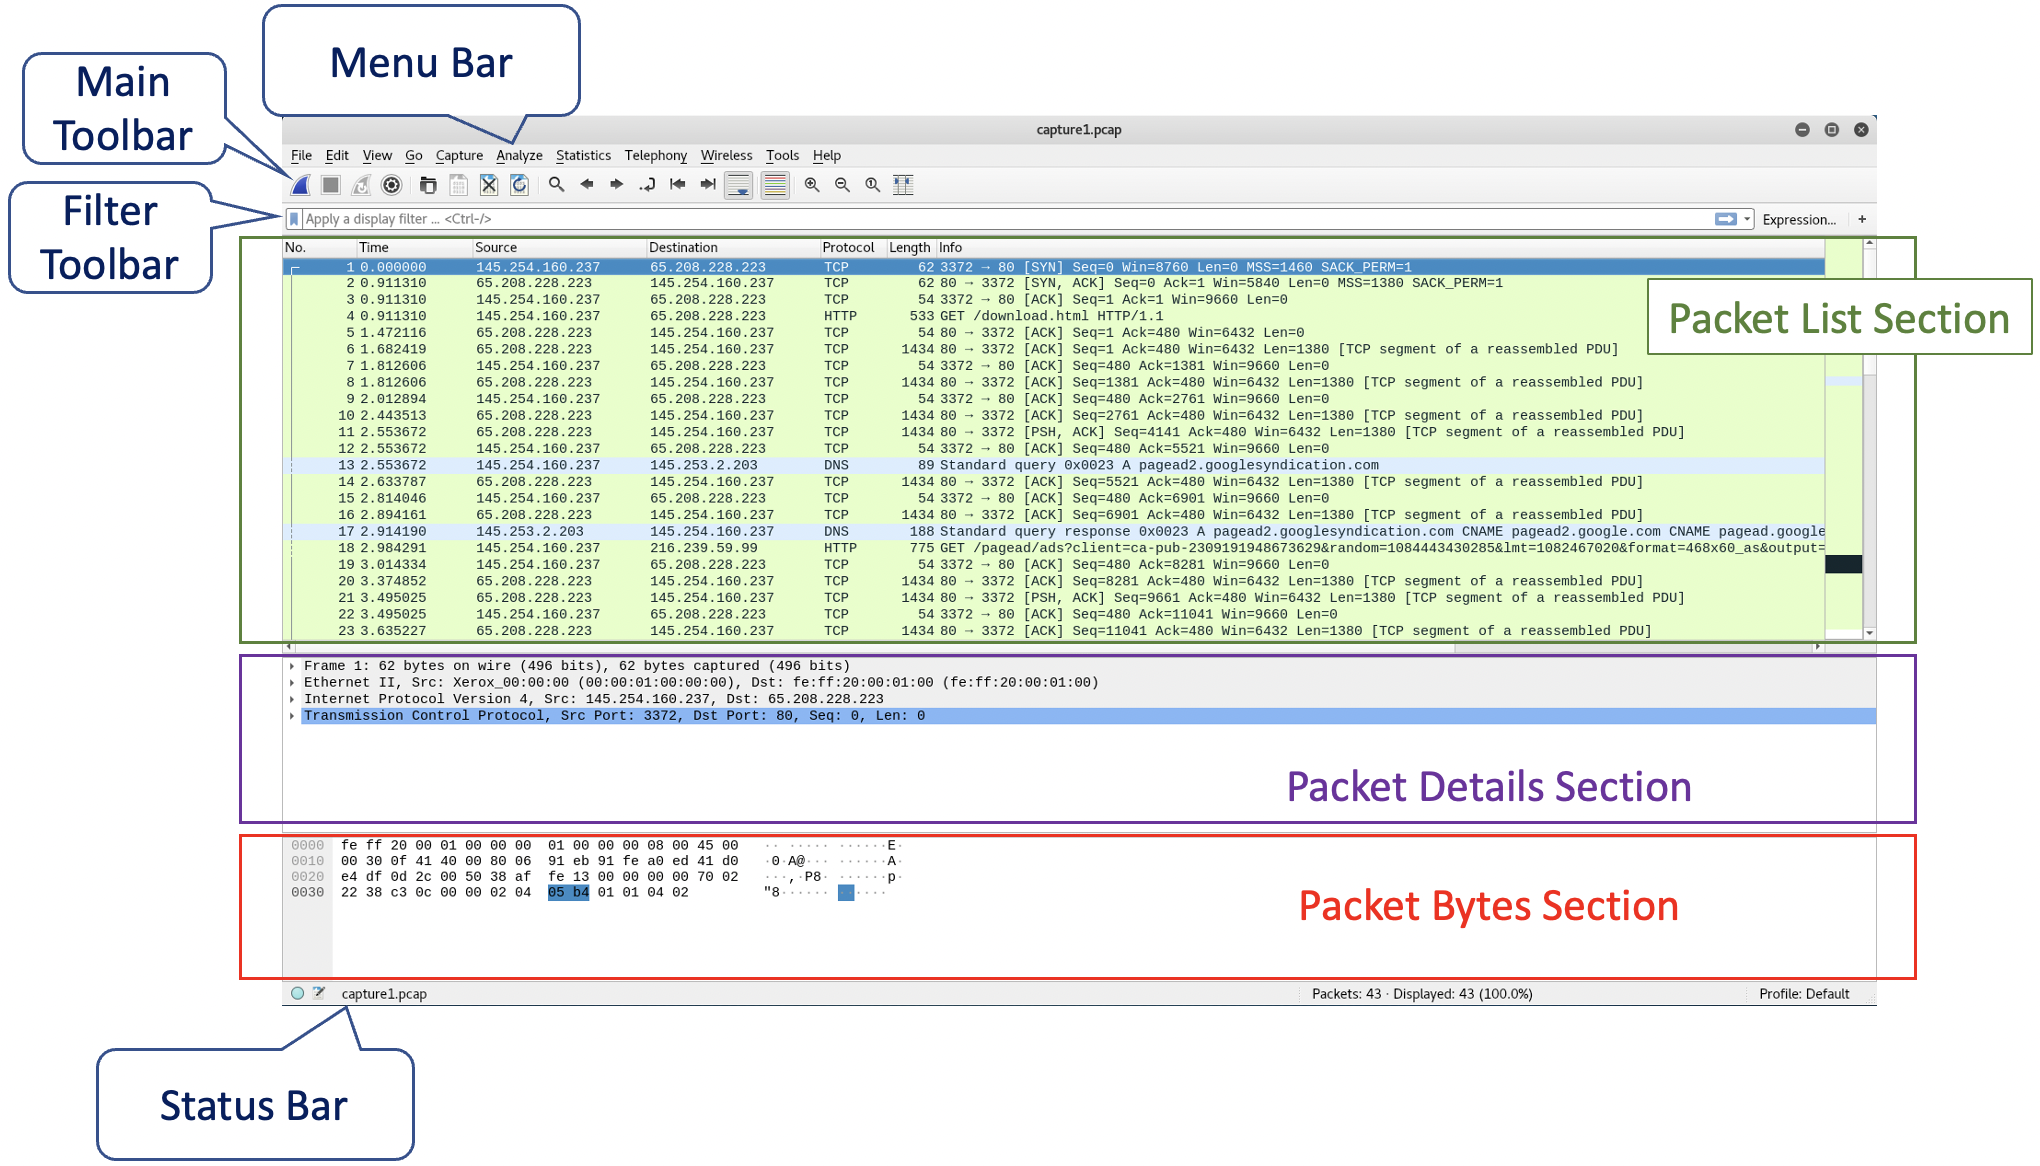This screenshot has width=2040, height=1166.
Task: Add a filter button with plus
Action: tap(1862, 219)
